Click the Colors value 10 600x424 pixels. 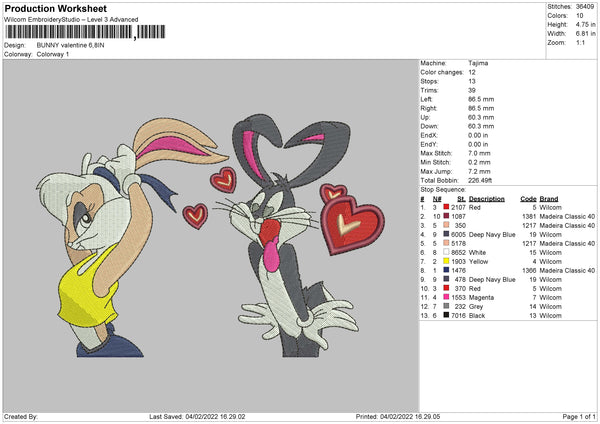tap(580, 16)
